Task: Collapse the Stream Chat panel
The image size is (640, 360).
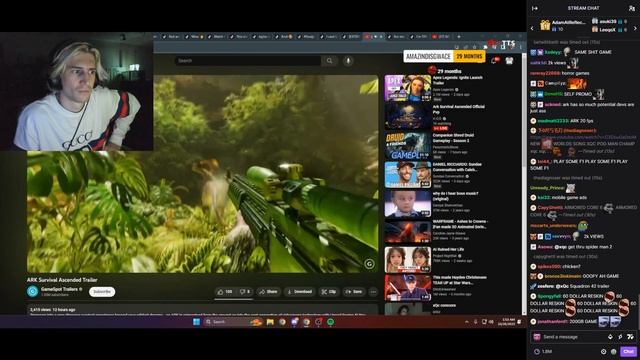Action: [x=535, y=8]
